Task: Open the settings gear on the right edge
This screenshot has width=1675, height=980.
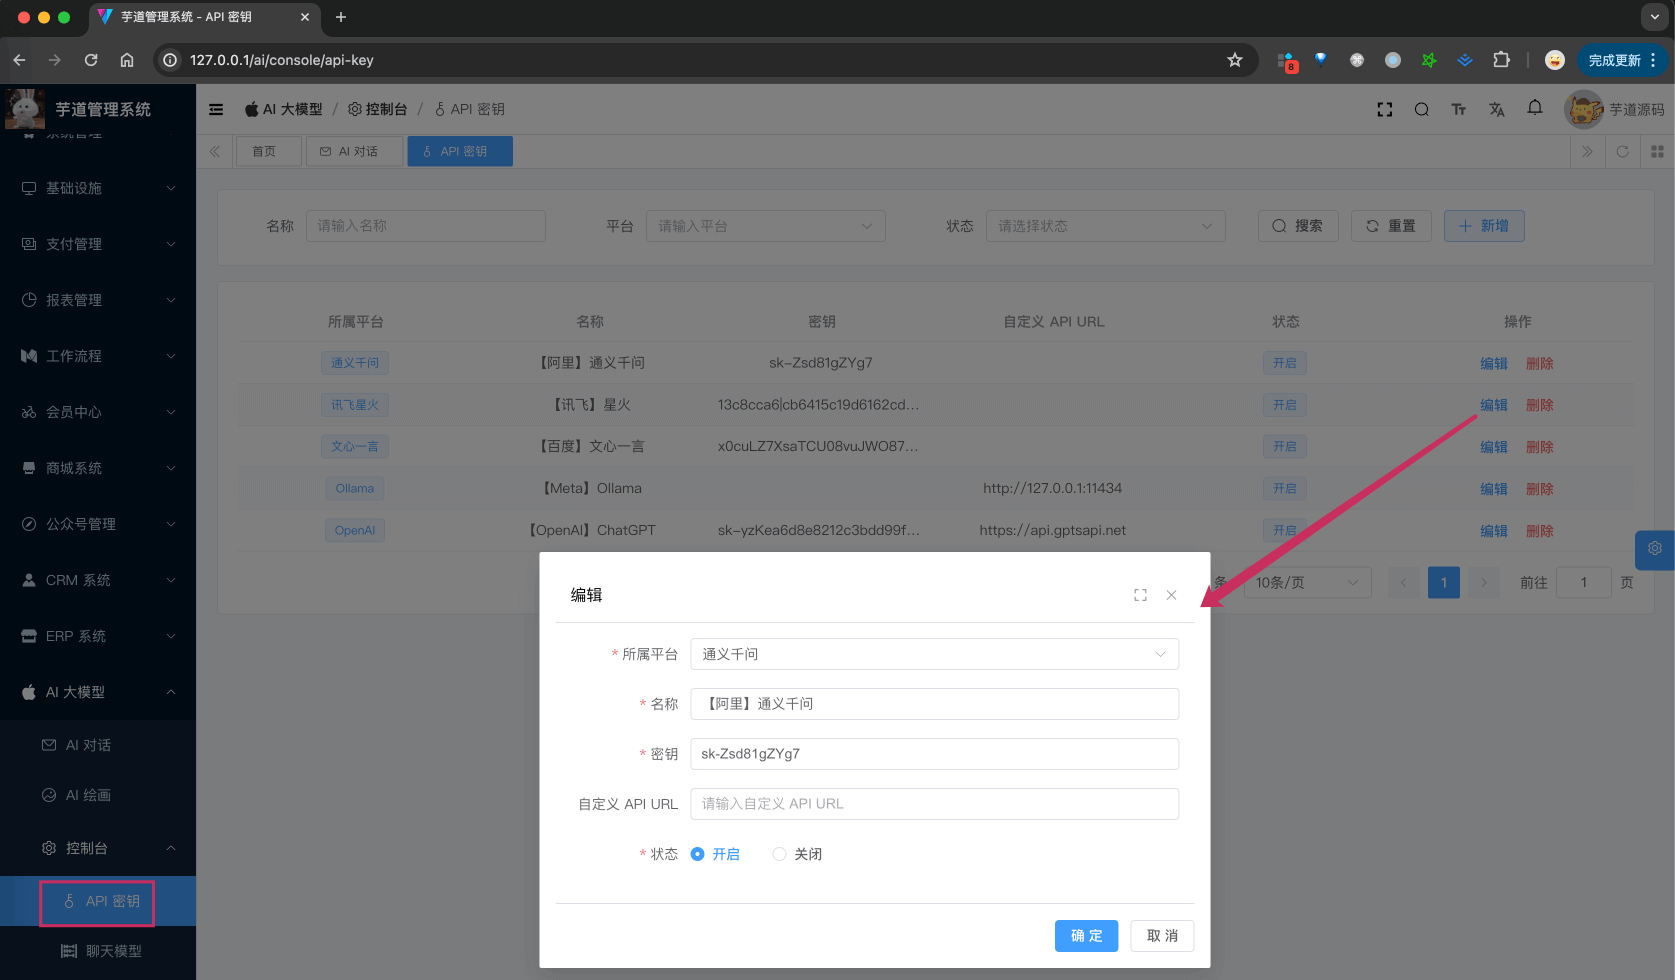Action: (1655, 549)
